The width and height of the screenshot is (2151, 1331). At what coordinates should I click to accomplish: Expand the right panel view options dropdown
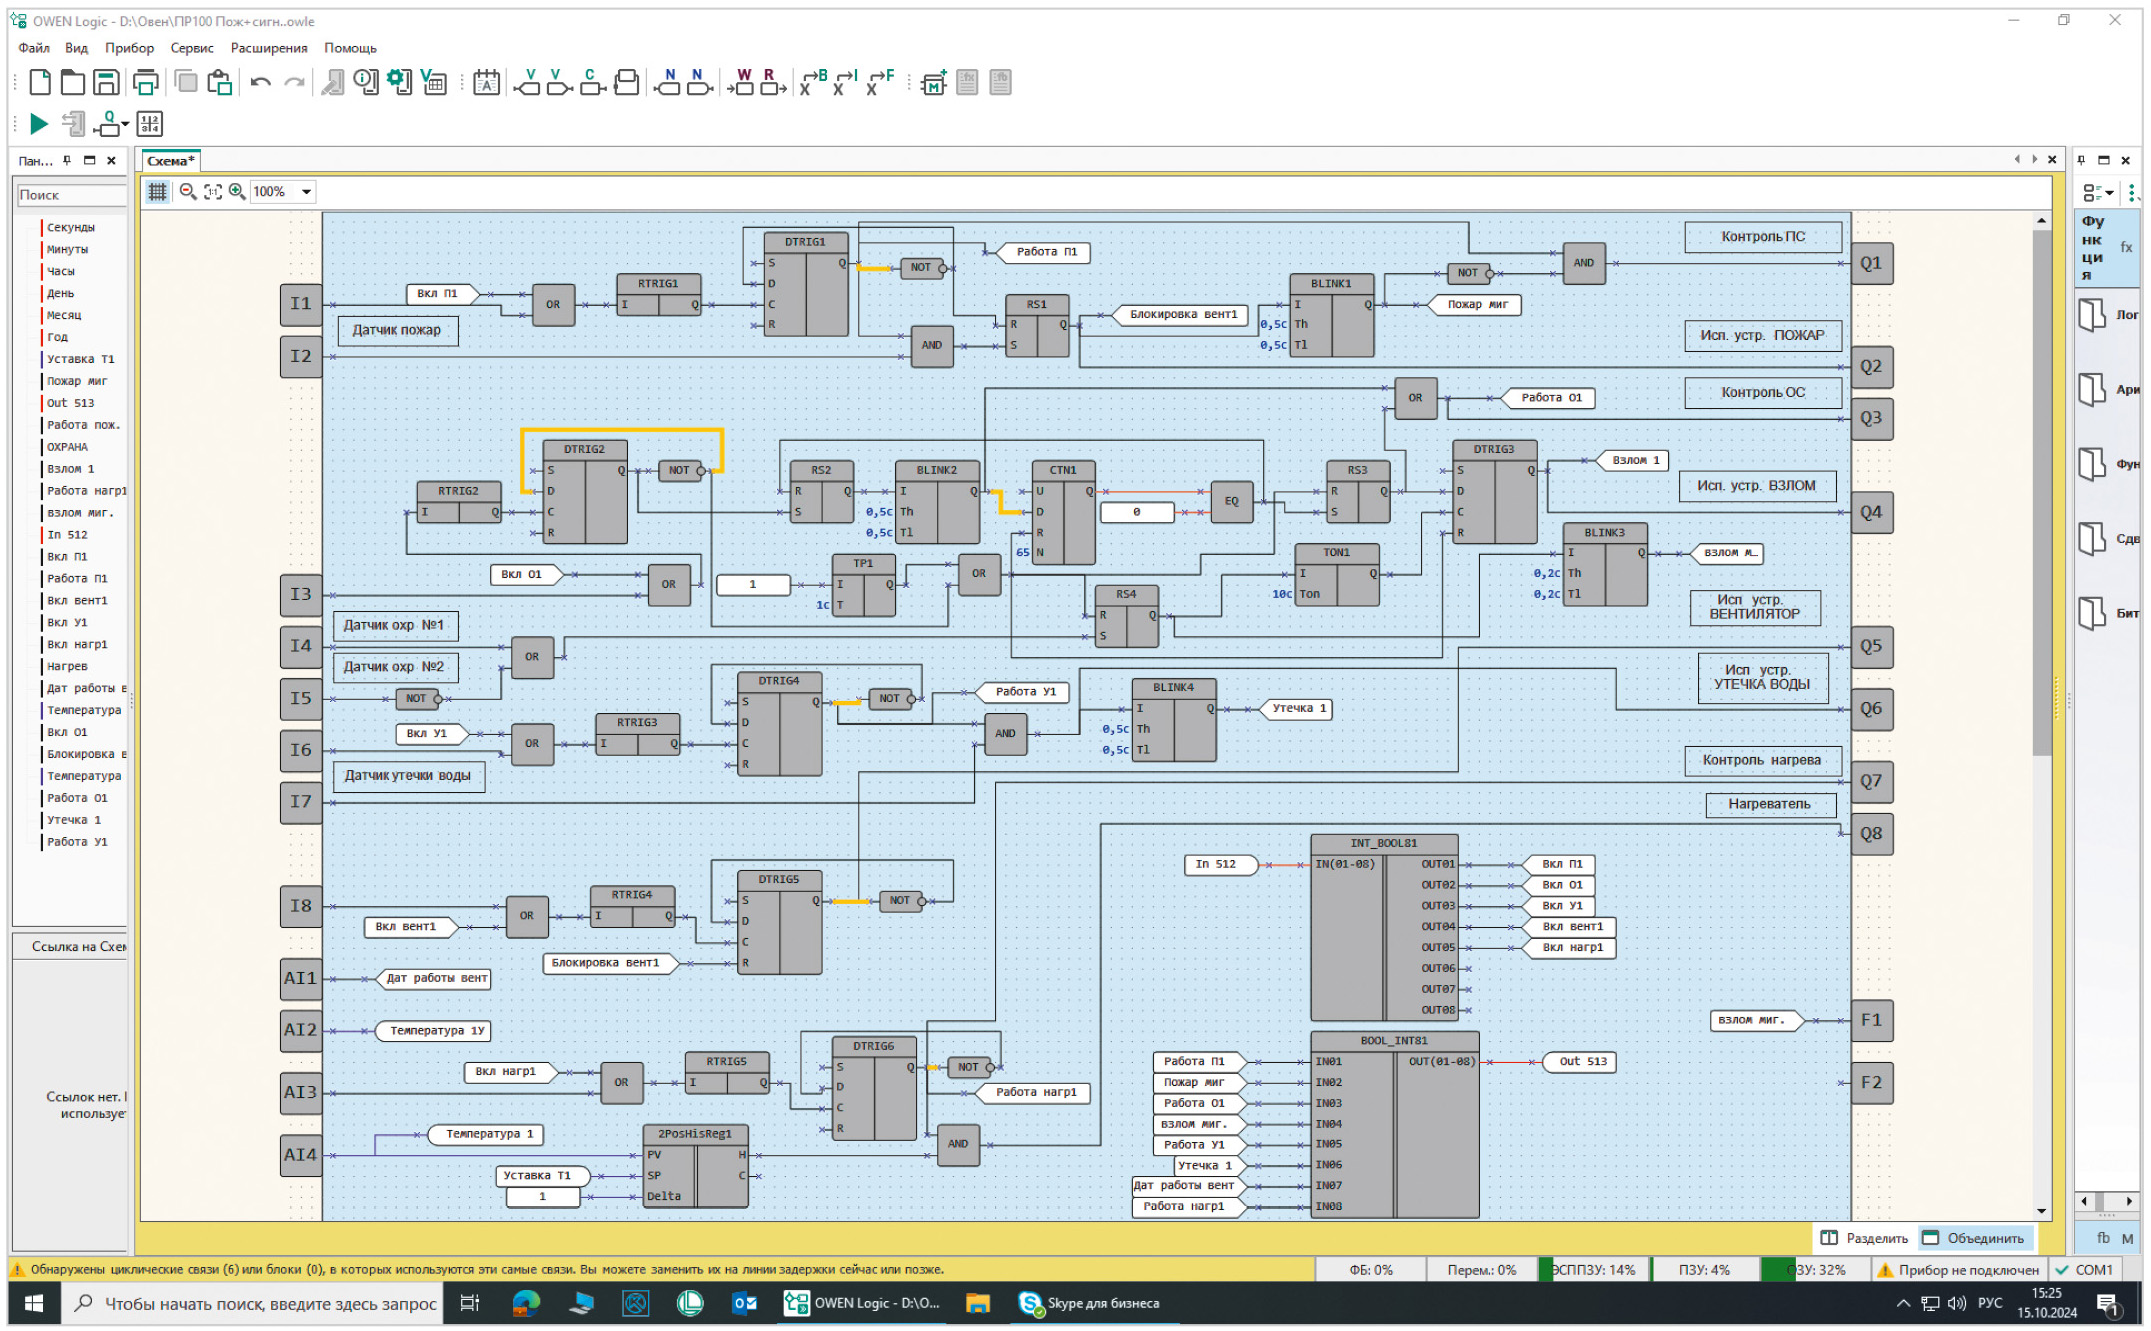pos(2109,193)
